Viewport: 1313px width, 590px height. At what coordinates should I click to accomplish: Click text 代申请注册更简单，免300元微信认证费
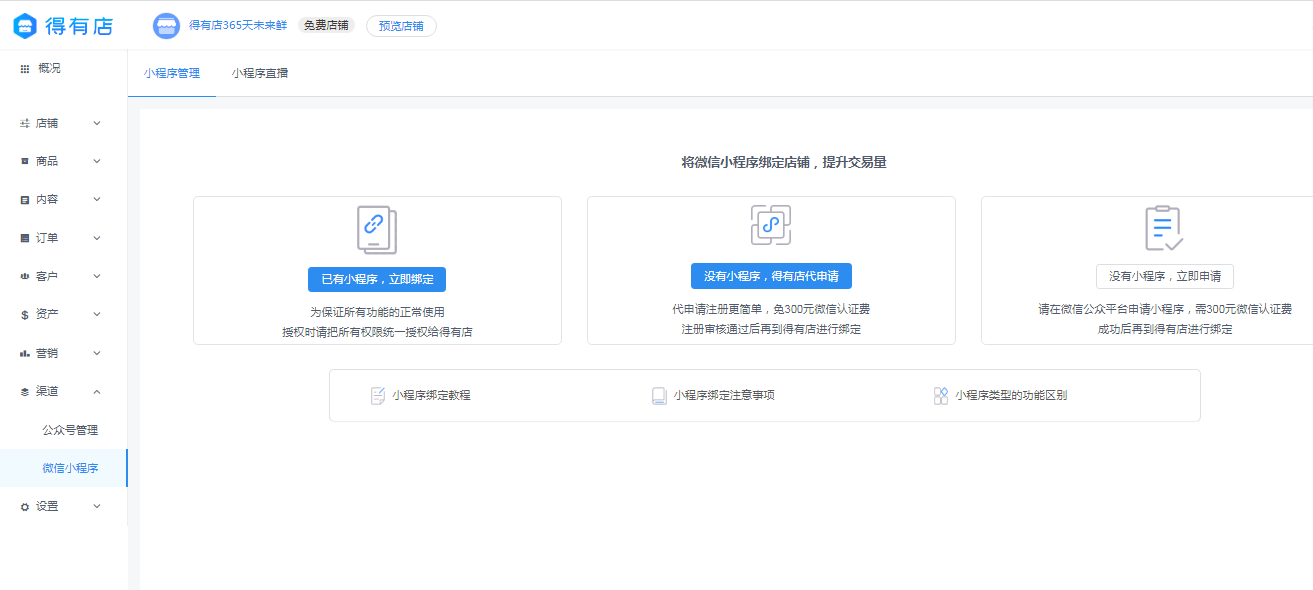point(771,309)
